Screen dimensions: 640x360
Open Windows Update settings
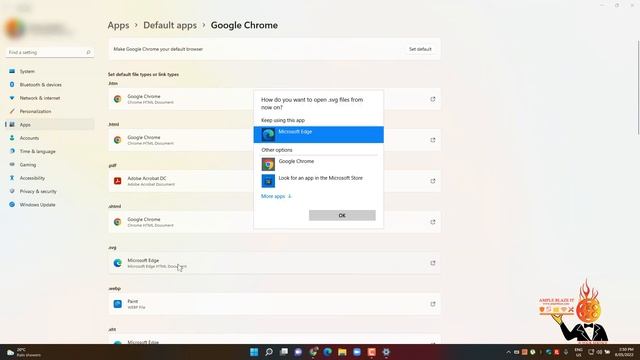[x=49, y=204]
